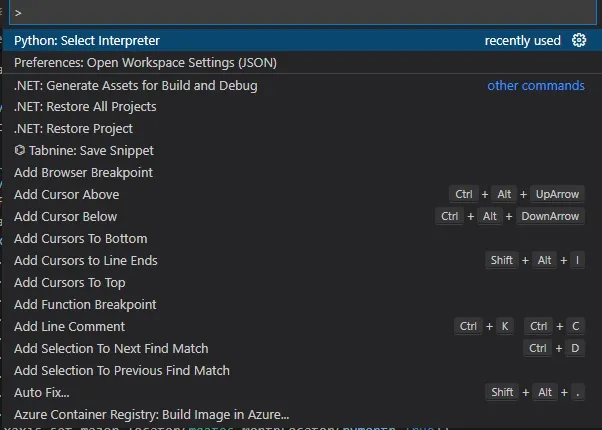The width and height of the screenshot is (602, 430).
Task: Choose Add Cursors To Top
Action: pos(69,283)
